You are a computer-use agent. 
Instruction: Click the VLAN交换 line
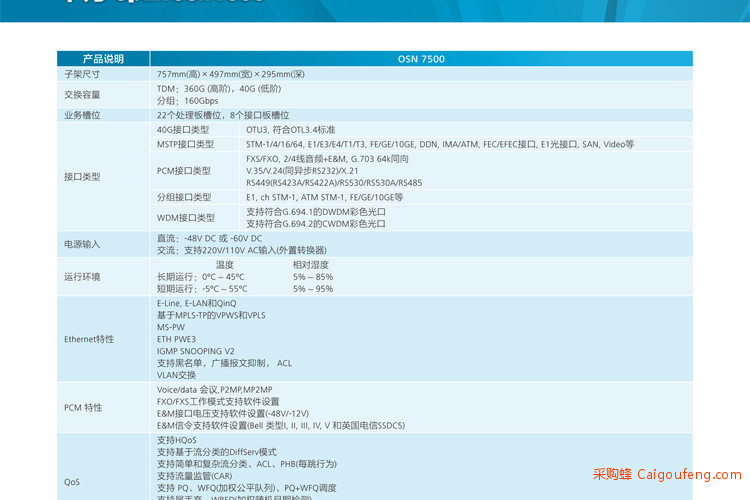(x=176, y=375)
